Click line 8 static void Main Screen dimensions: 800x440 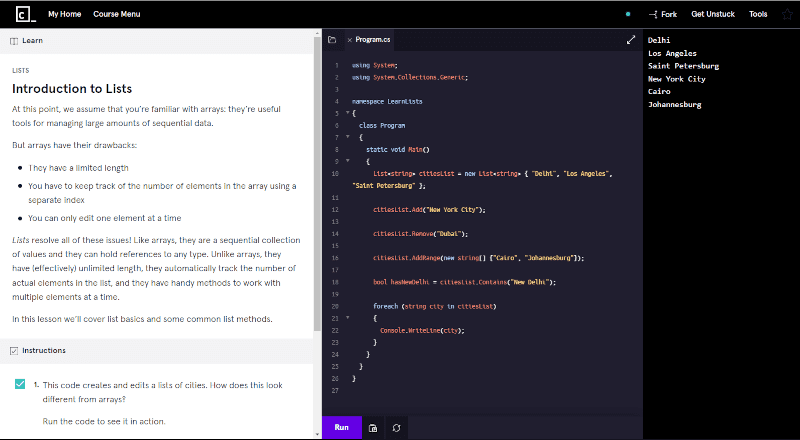click(398, 150)
